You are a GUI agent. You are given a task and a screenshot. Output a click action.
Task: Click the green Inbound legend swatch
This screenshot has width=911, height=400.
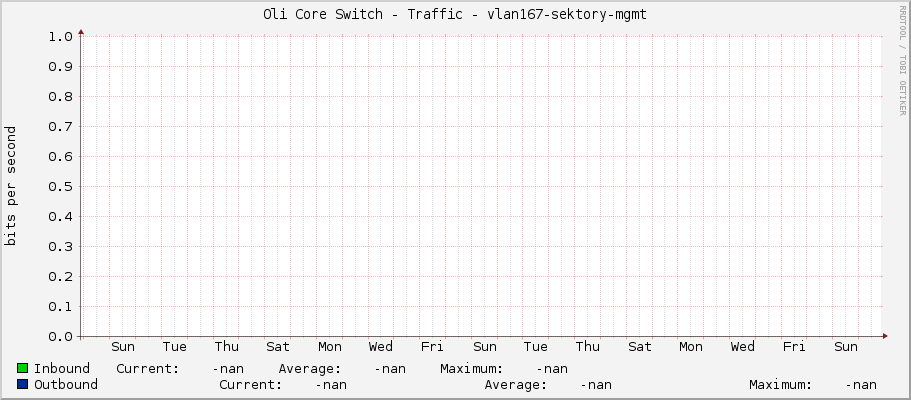pos(23,368)
